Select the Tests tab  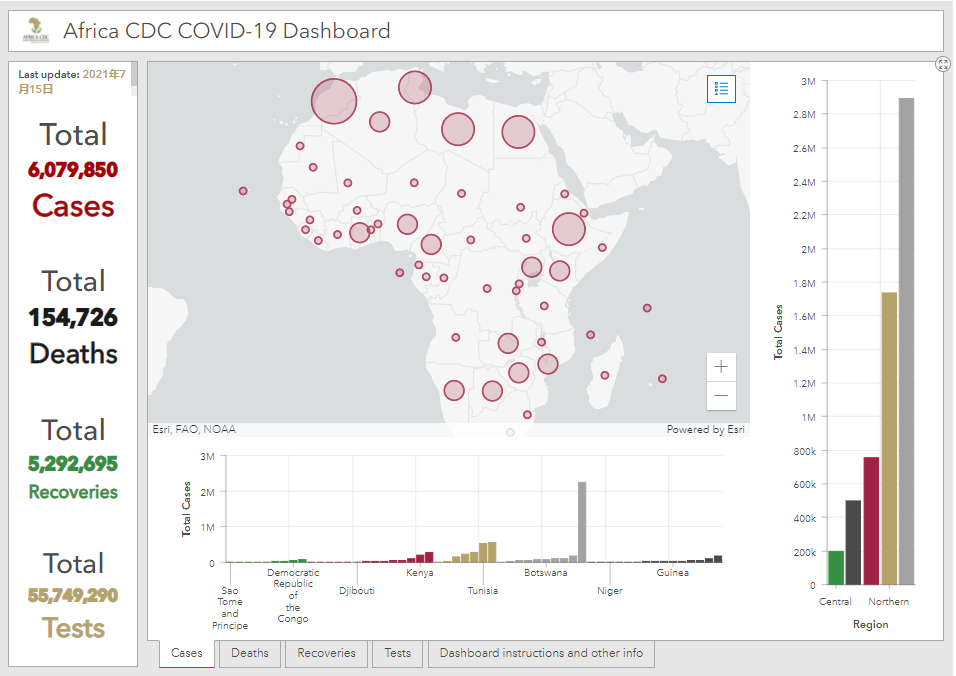398,653
